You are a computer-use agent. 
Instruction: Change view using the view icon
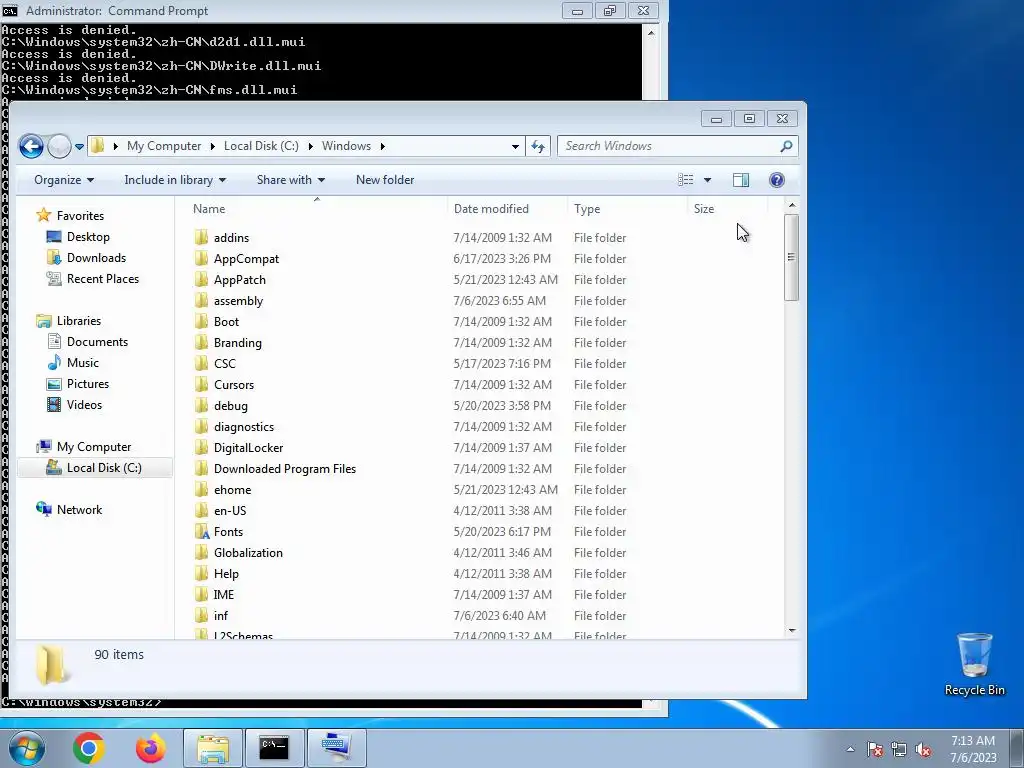click(x=685, y=180)
